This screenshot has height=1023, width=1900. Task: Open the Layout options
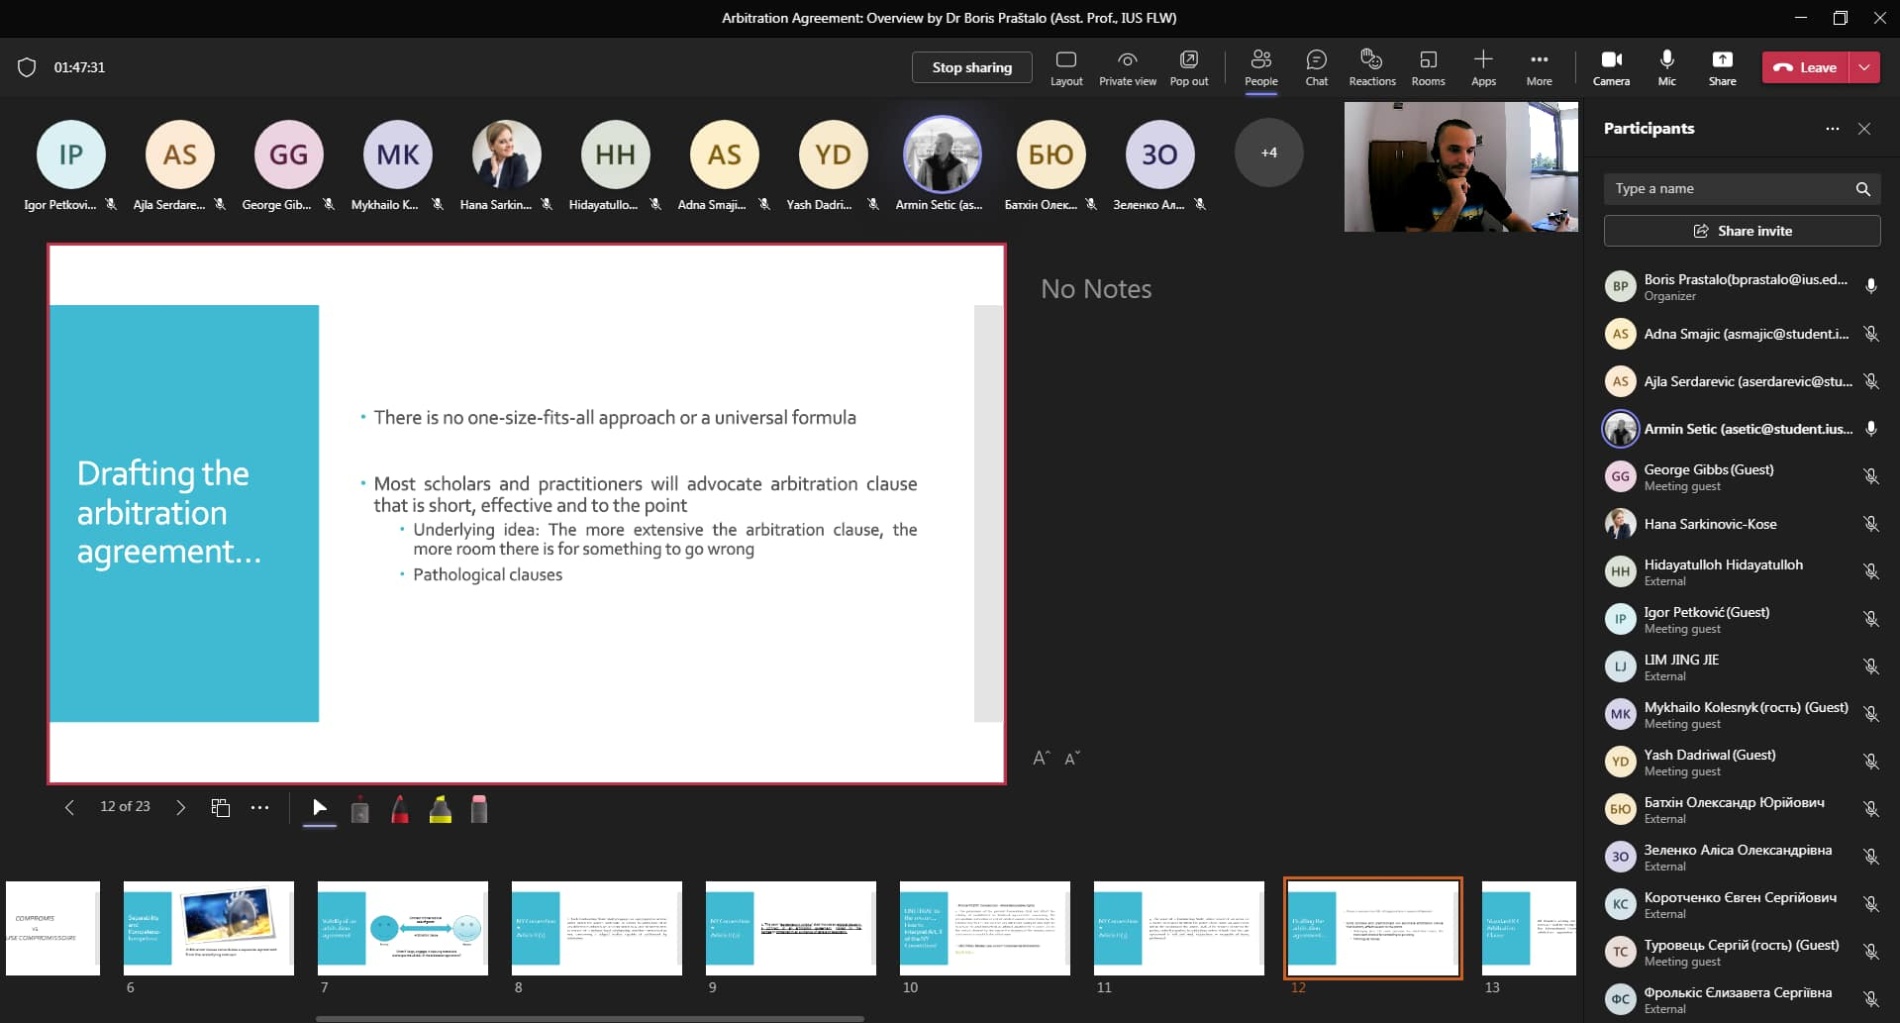click(1066, 67)
